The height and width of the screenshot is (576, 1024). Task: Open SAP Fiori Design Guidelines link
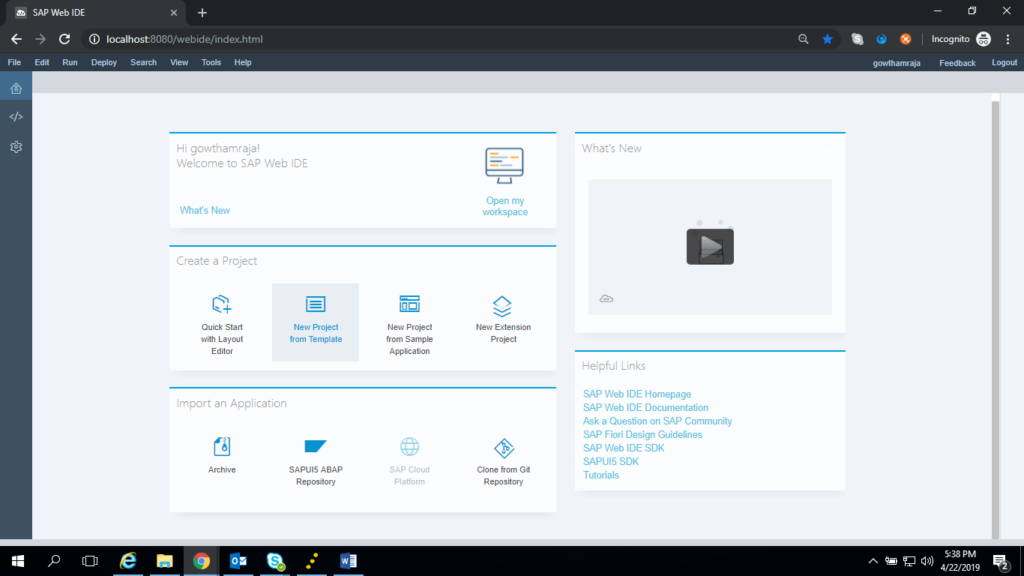(x=643, y=435)
